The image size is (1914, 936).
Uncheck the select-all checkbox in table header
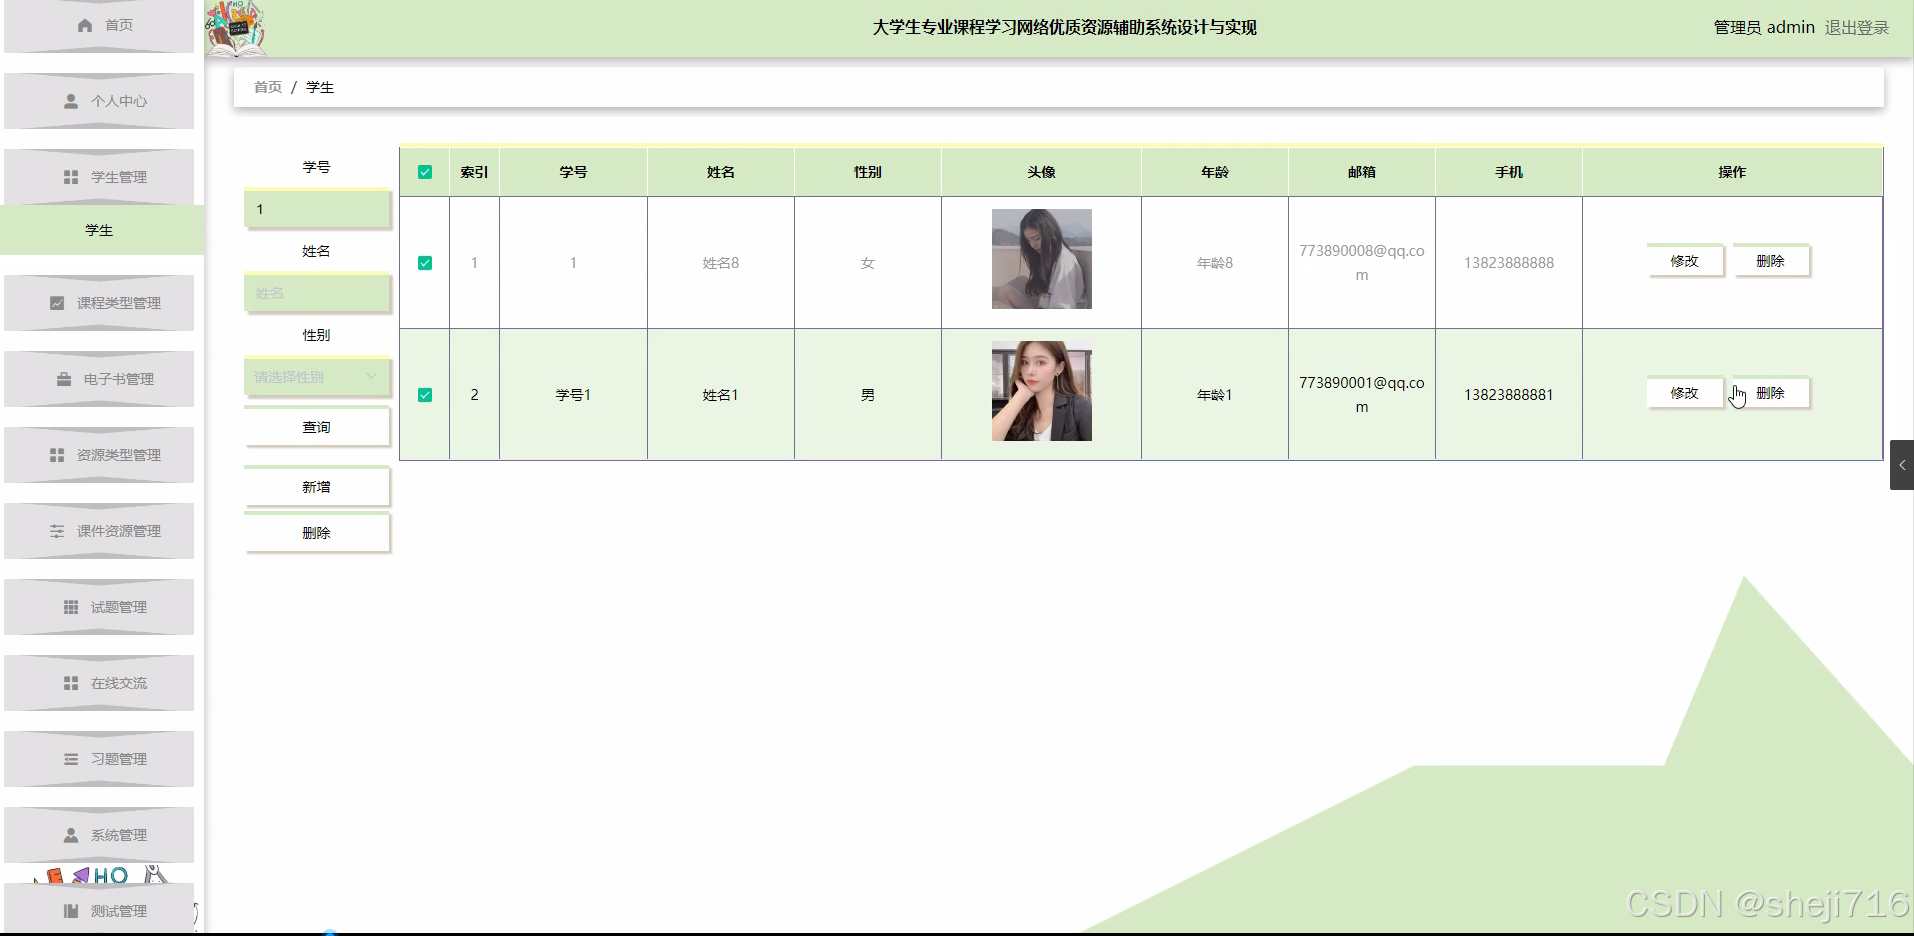click(x=425, y=171)
